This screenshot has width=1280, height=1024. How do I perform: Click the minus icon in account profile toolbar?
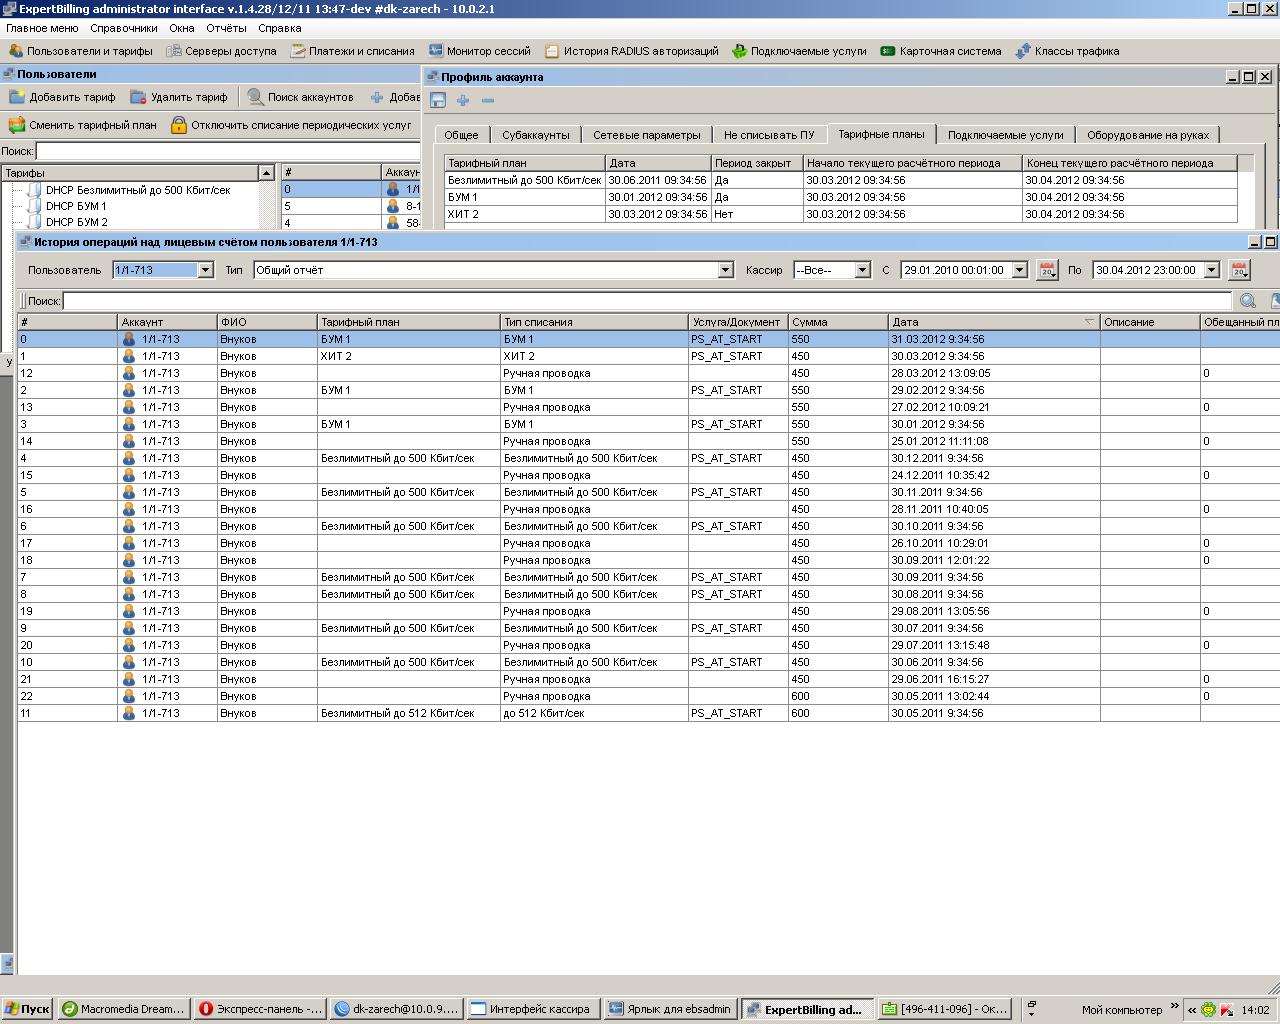(x=488, y=100)
